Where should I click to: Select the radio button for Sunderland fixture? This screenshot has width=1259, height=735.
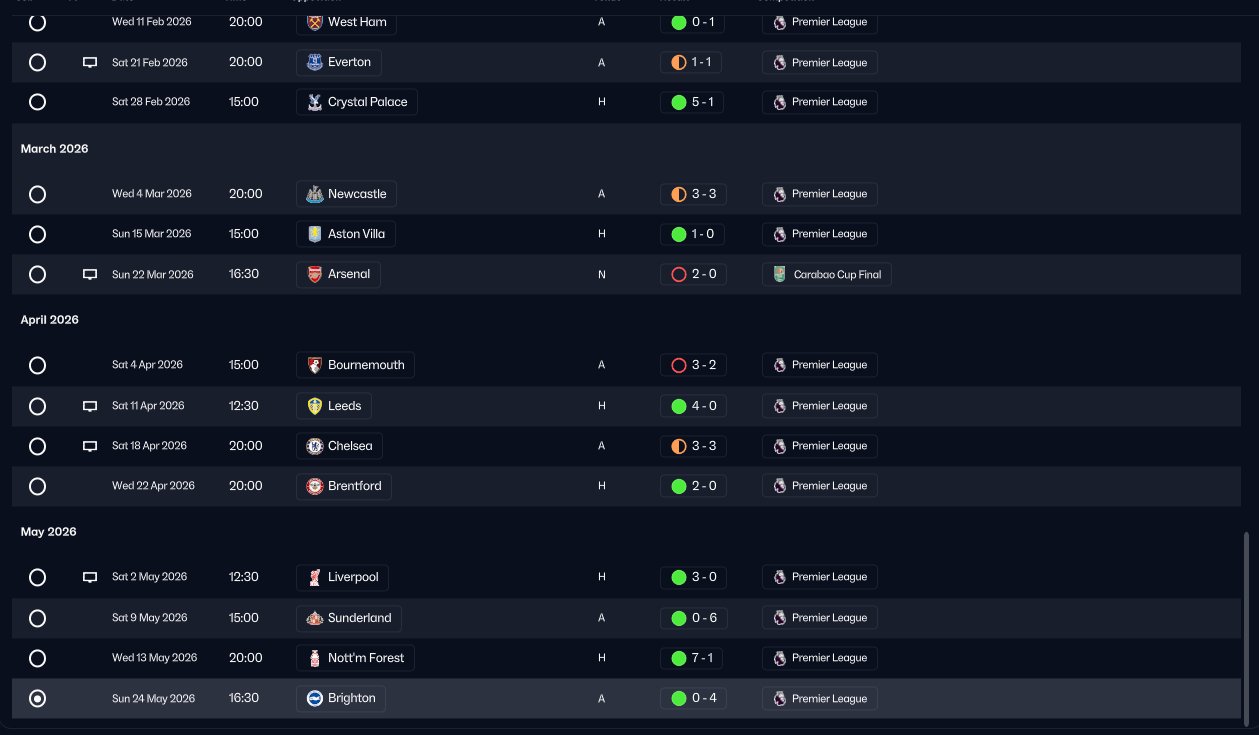click(37, 618)
